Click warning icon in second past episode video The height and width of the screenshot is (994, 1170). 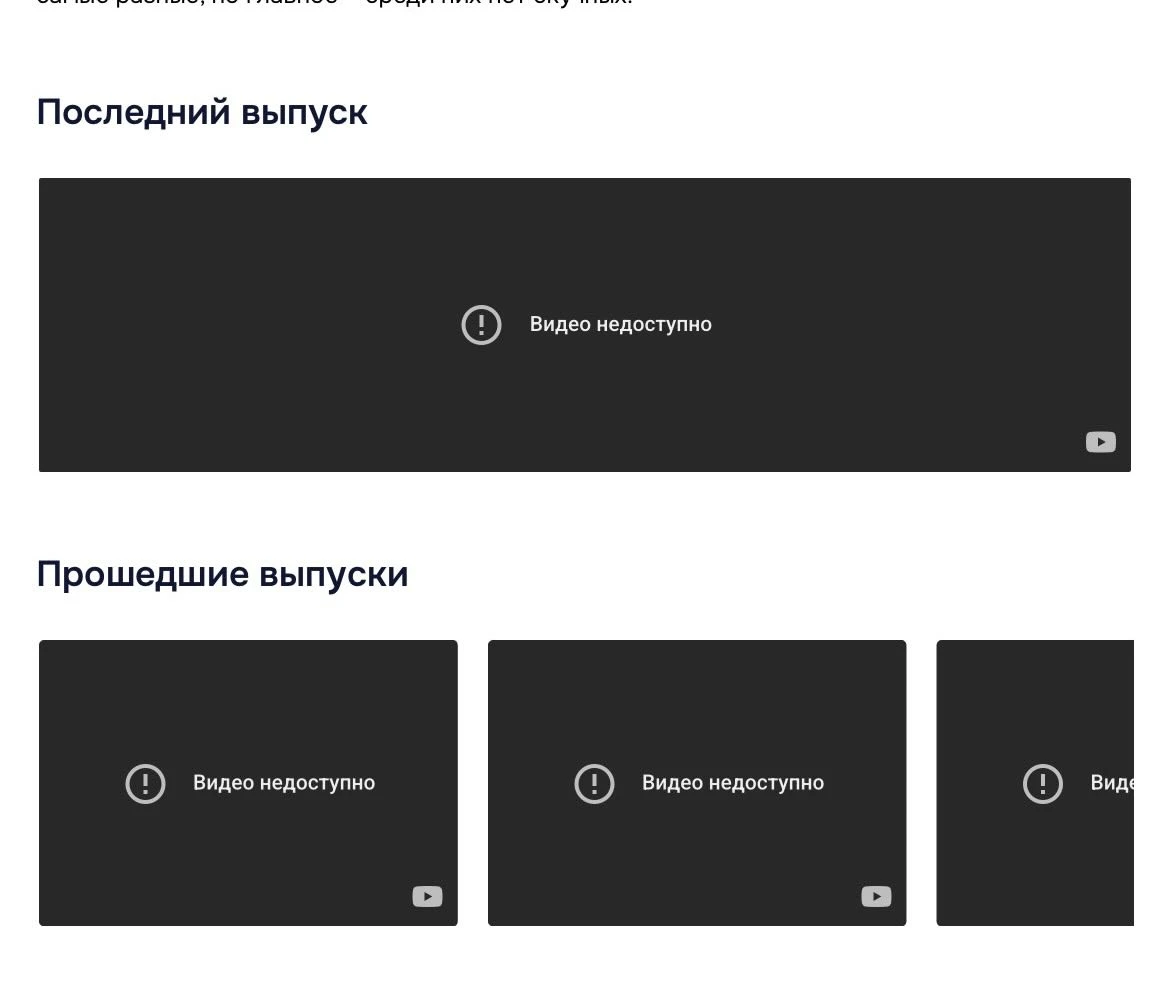(x=594, y=783)
